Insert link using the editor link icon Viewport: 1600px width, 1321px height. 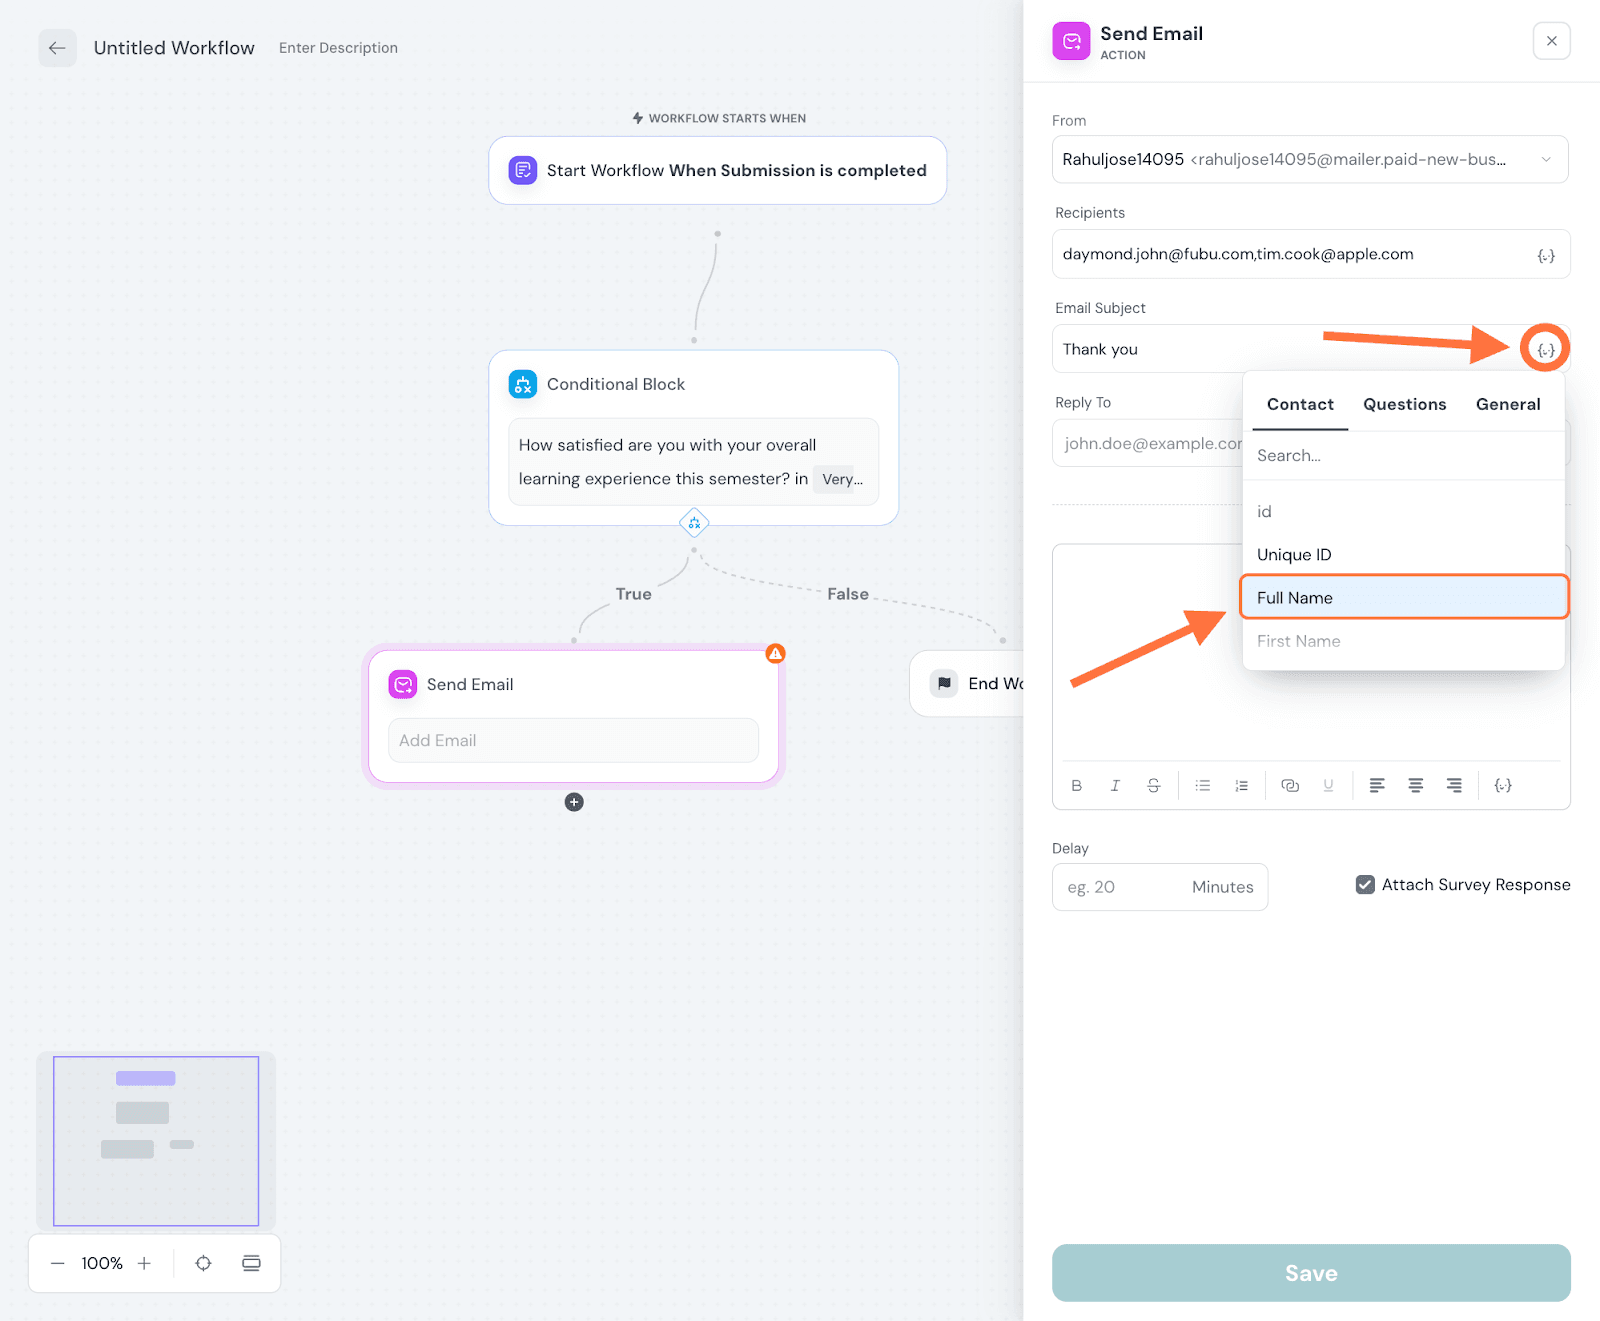click(1290, 786)
